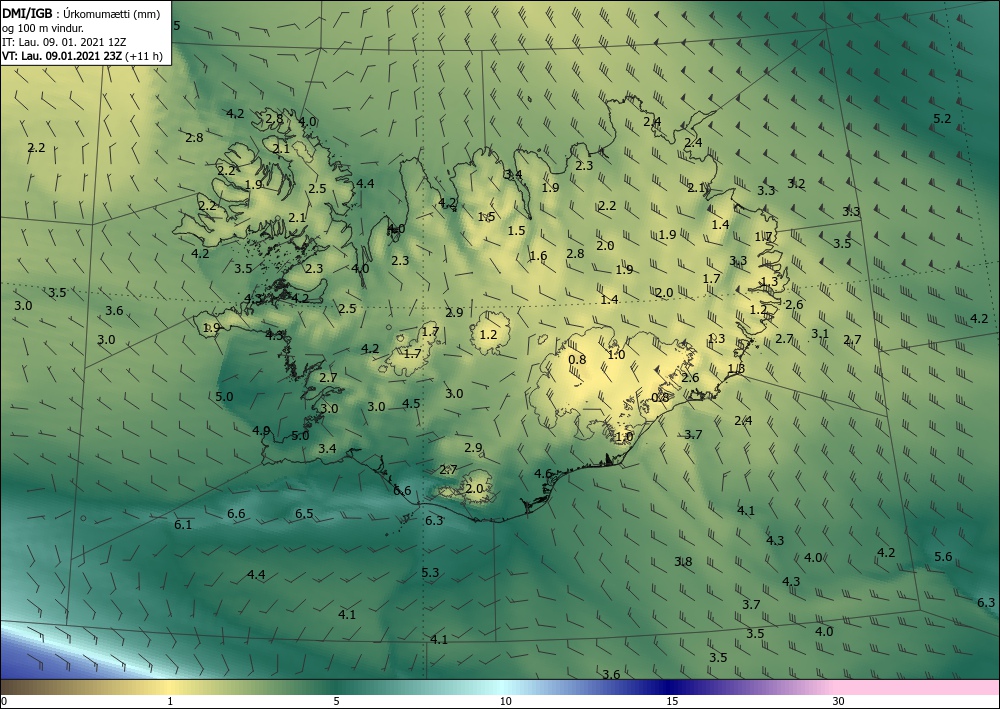Click the 4.5 value on the map
This screenshot has width=1000, height=709.
(x=411, y=403)
